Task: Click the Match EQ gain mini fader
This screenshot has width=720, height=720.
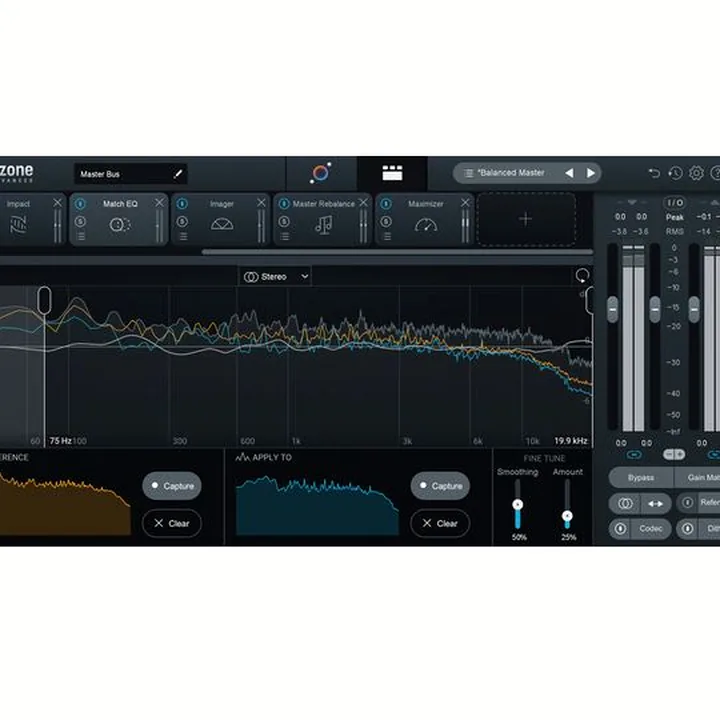Action: (x=159, y=225)
